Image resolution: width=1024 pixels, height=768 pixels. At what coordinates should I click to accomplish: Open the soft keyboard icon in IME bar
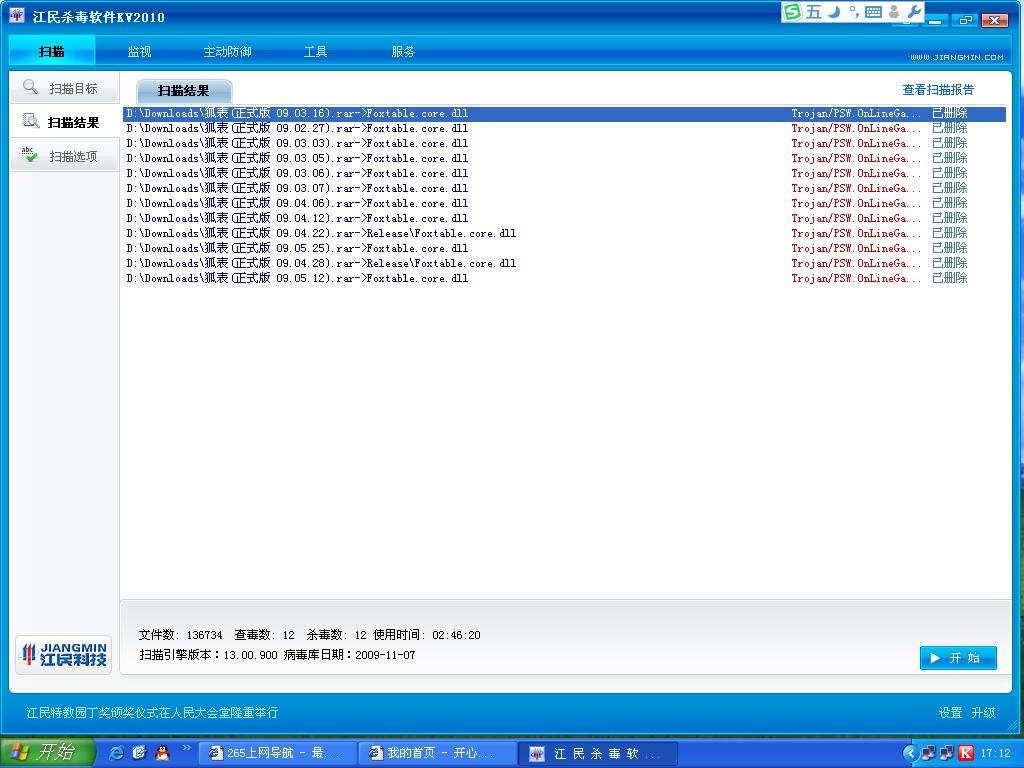pyautogui.click(x=873, y=12)
